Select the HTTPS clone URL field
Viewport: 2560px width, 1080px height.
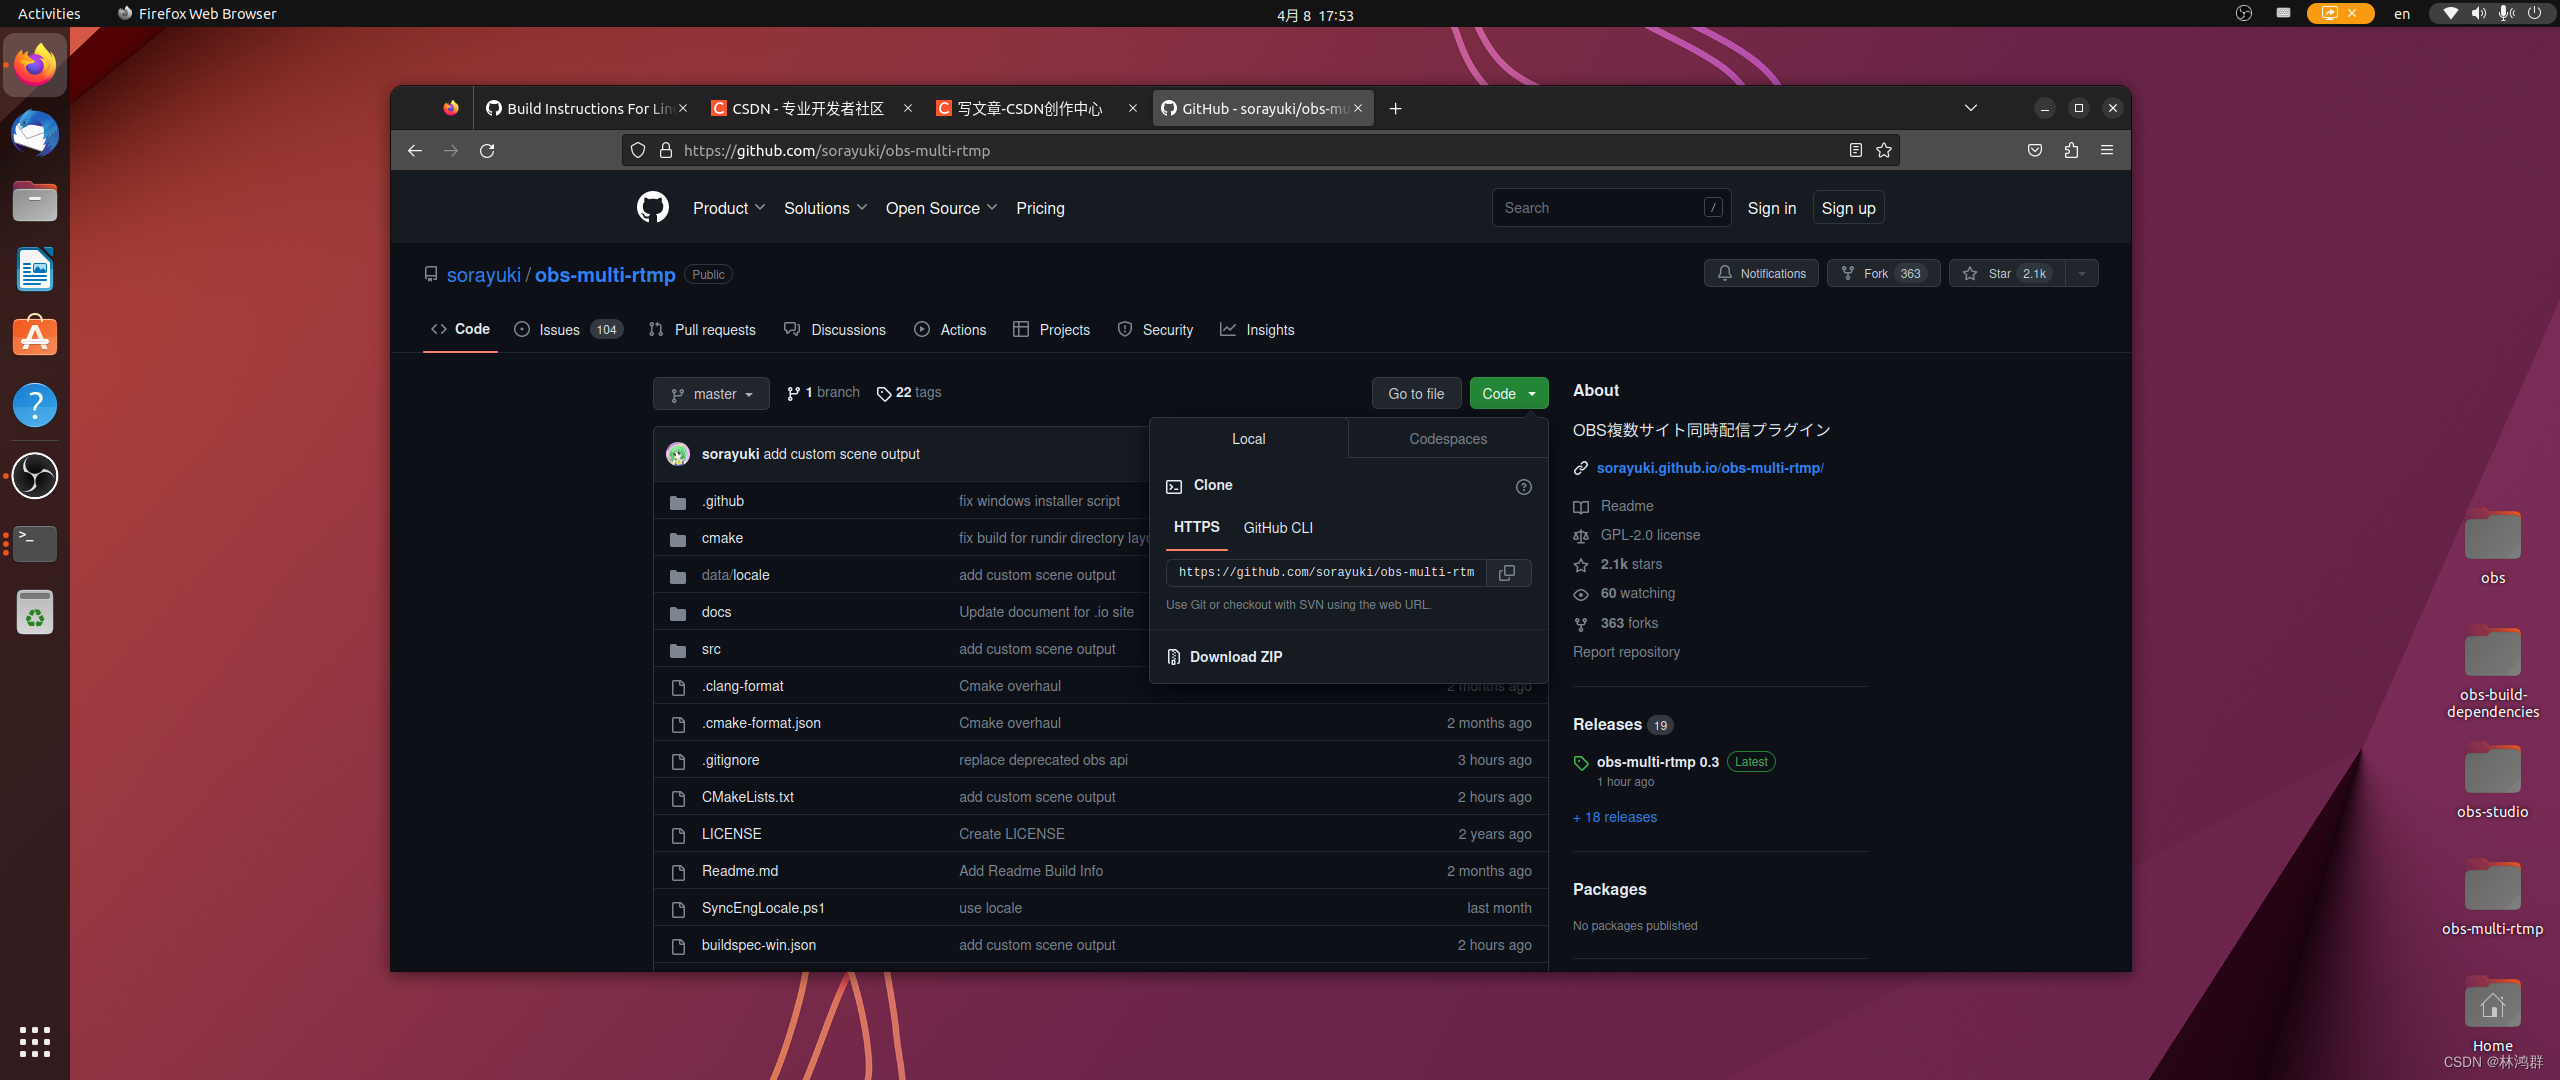[1326, 573]
